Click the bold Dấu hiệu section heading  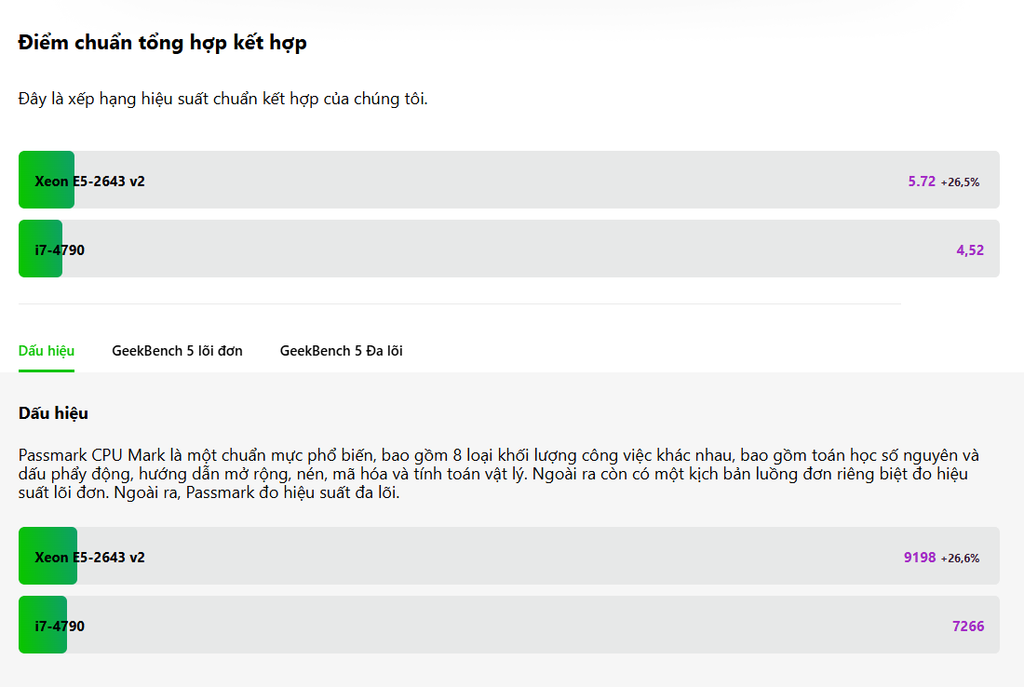click(53, 413)
